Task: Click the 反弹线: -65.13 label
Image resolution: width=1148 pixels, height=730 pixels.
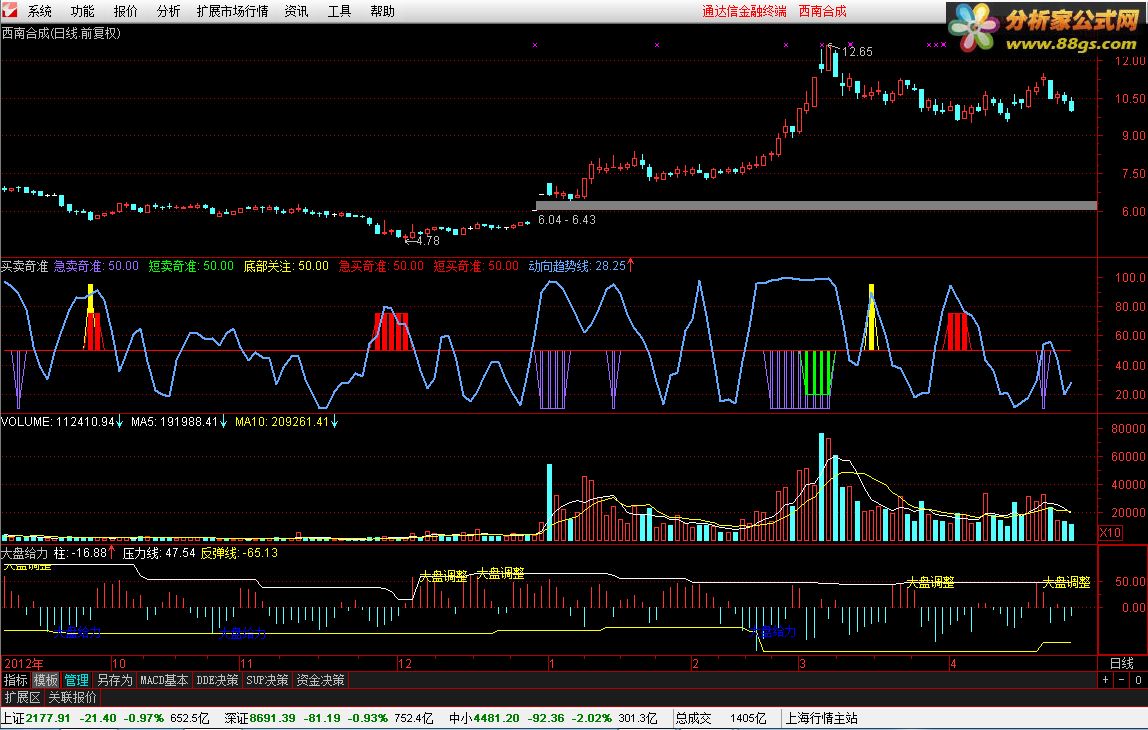Action: 239,553
